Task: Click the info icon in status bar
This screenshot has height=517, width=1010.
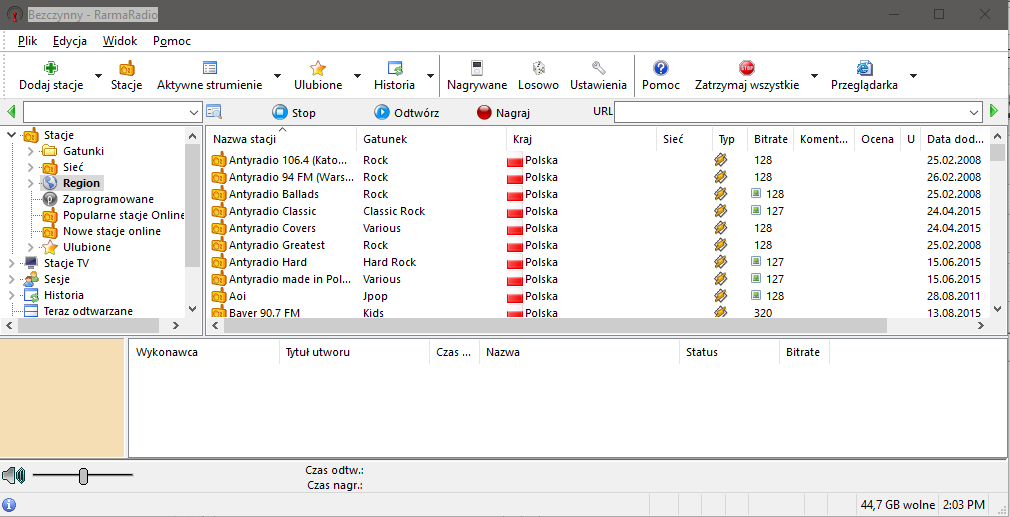Action: [10, 505]
